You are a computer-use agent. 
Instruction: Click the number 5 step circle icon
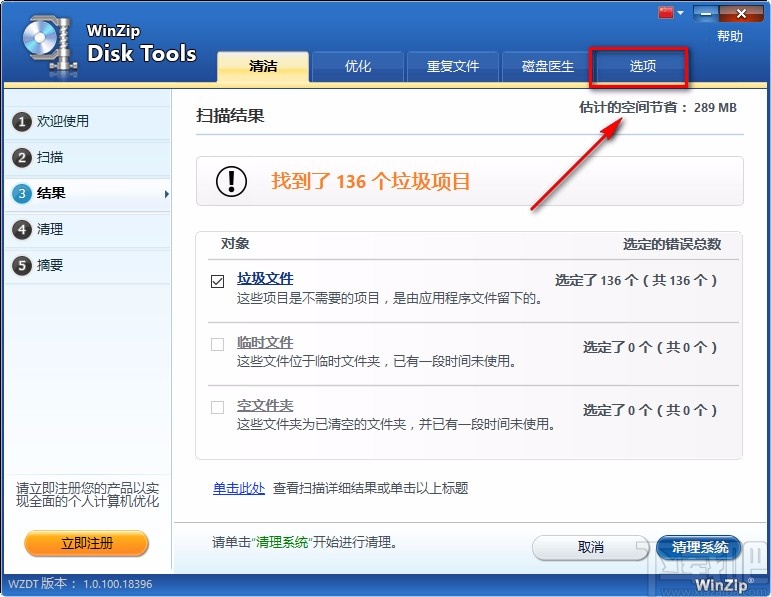(22, 266)
